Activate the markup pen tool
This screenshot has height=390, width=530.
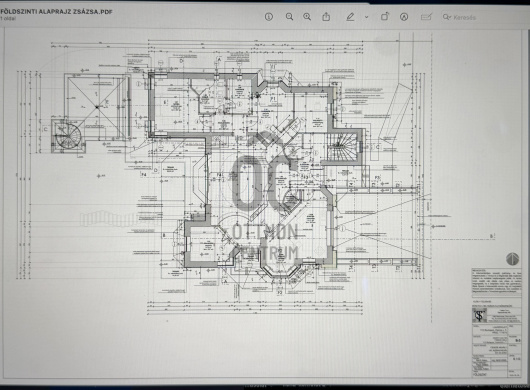pos(350,17)
